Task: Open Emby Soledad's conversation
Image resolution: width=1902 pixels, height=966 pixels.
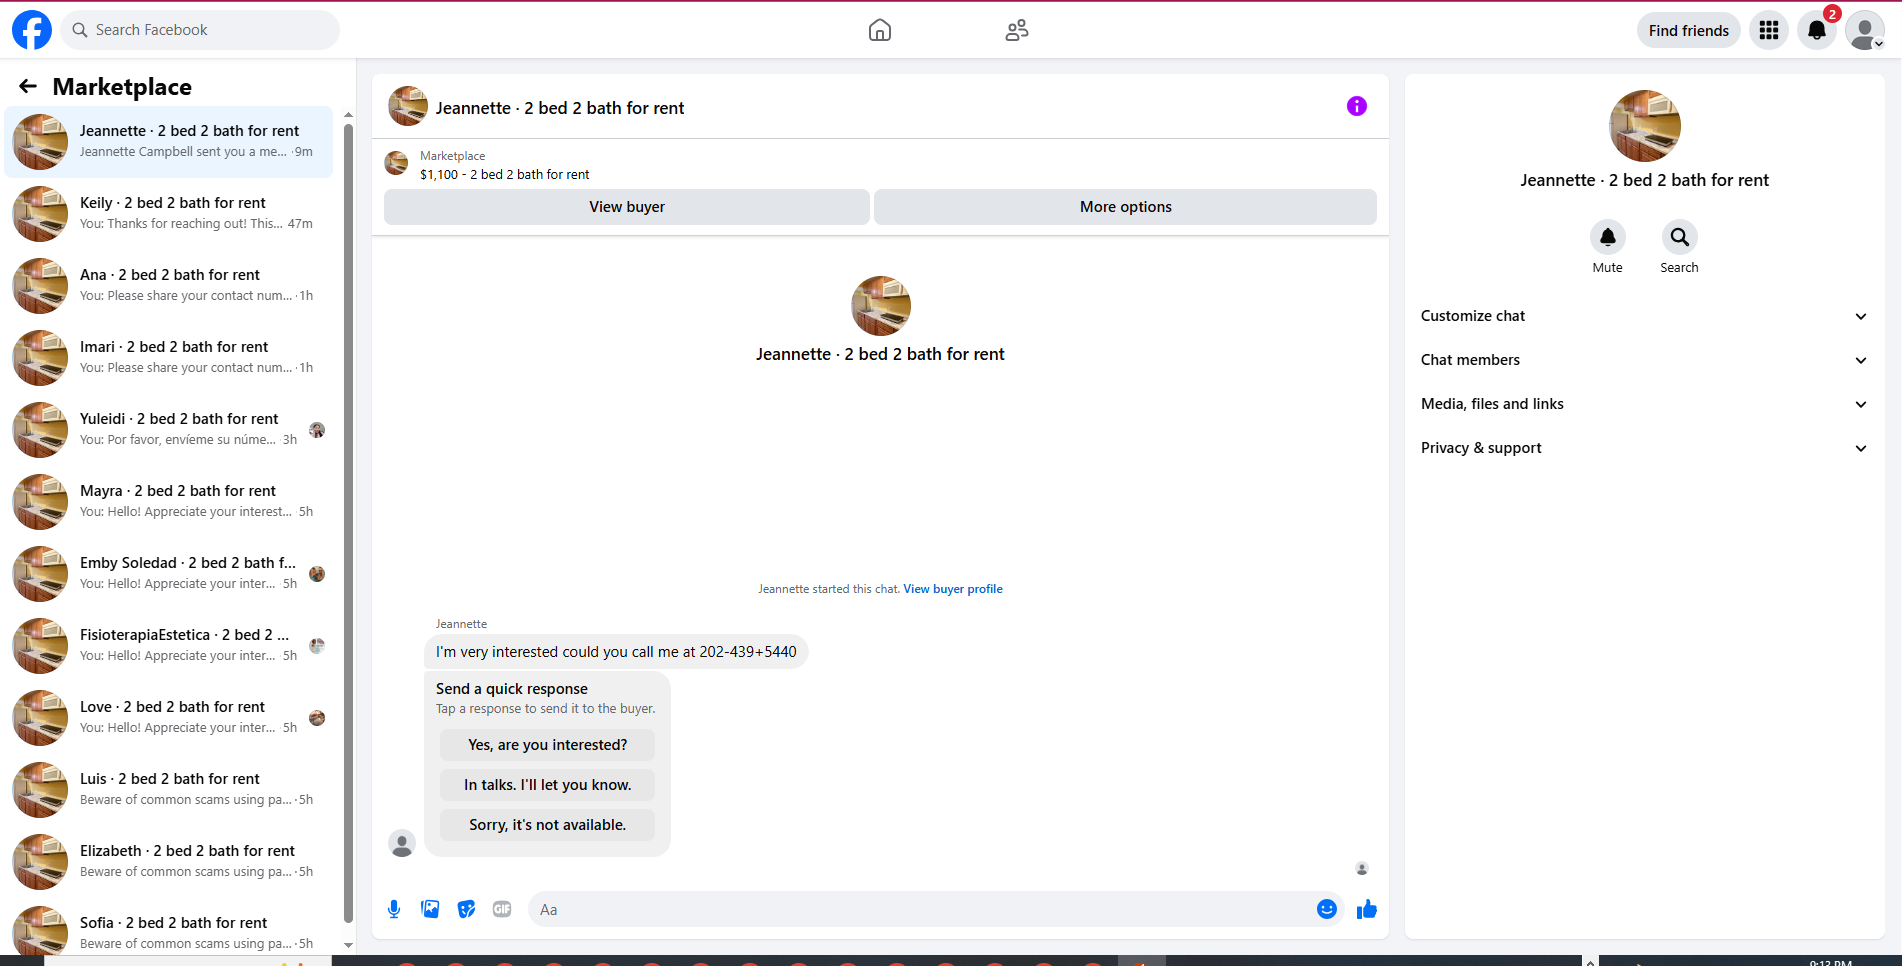Action: coord(169,574)
